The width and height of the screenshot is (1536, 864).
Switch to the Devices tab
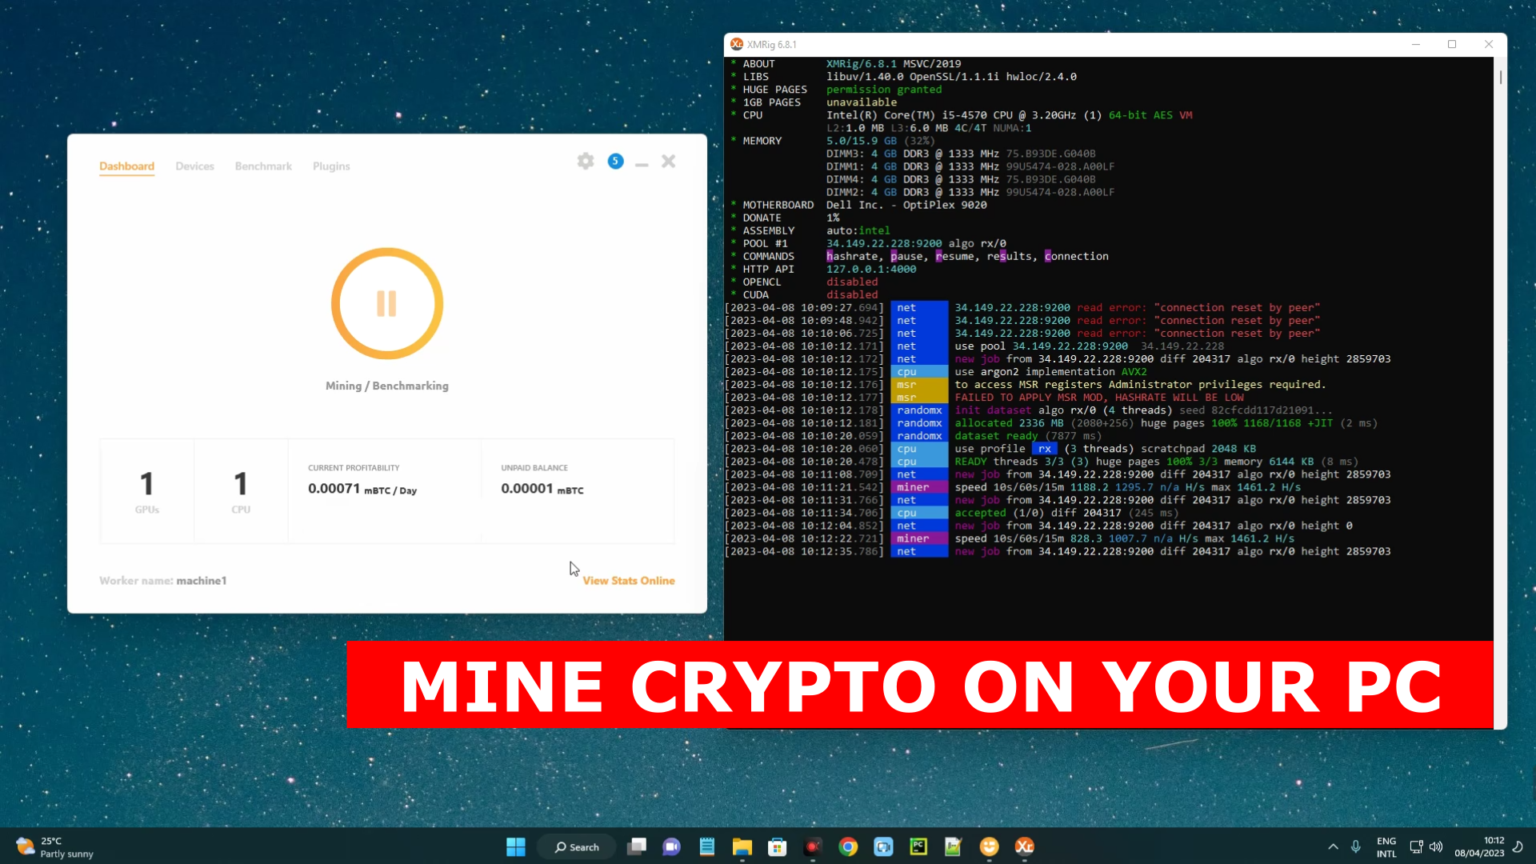[194, 166]
